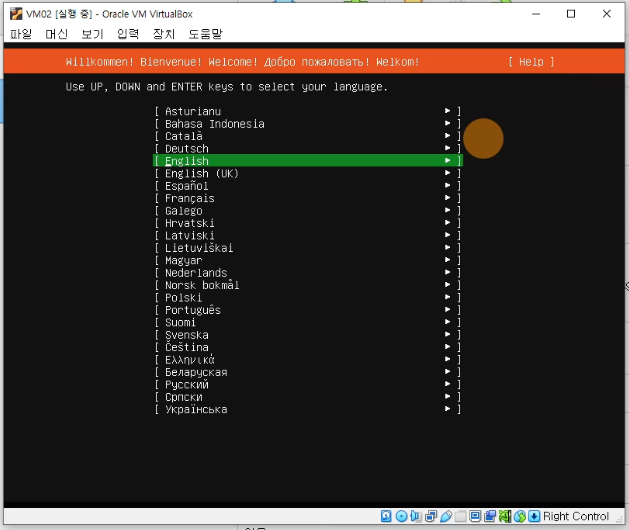This screenshot has width=629, height=530.
Task: Open the 입력 menu
Action: [128, 34]
